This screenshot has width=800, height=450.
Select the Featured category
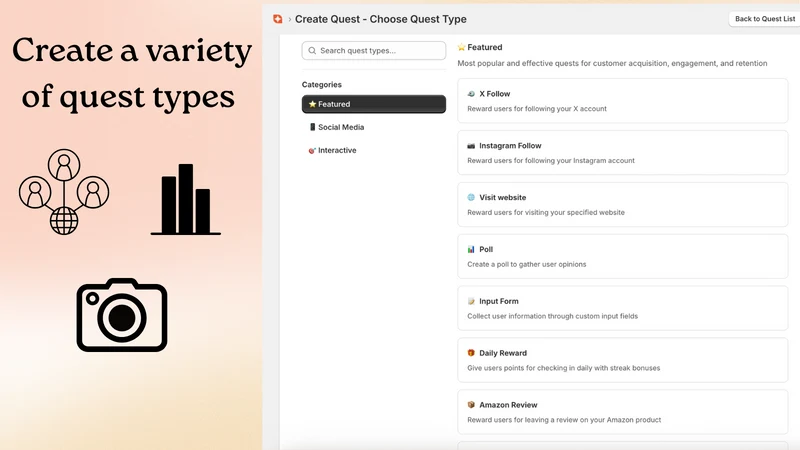coord(373,104)
